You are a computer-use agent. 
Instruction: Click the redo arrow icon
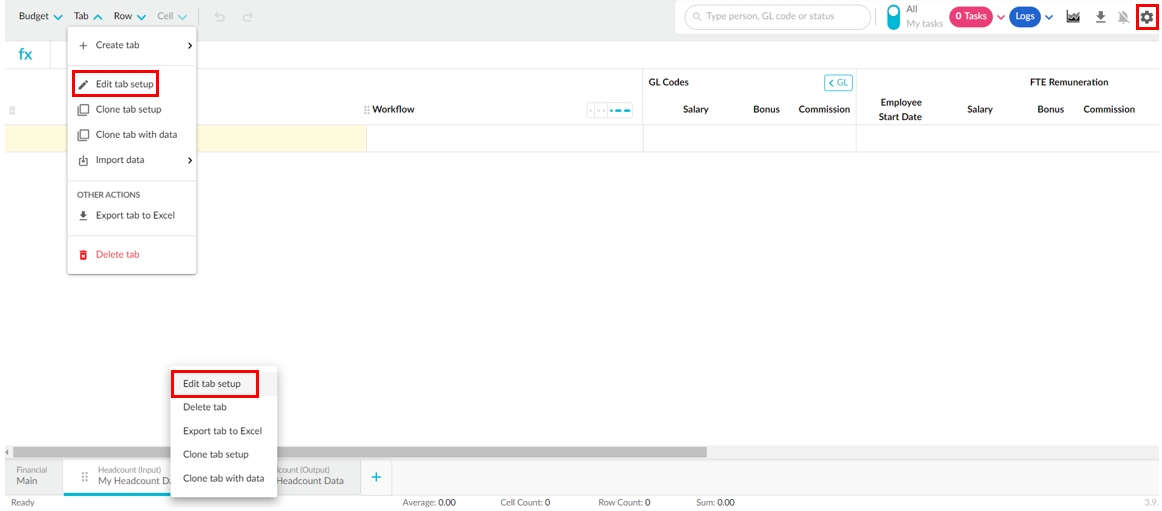click(x=247, y=17)
